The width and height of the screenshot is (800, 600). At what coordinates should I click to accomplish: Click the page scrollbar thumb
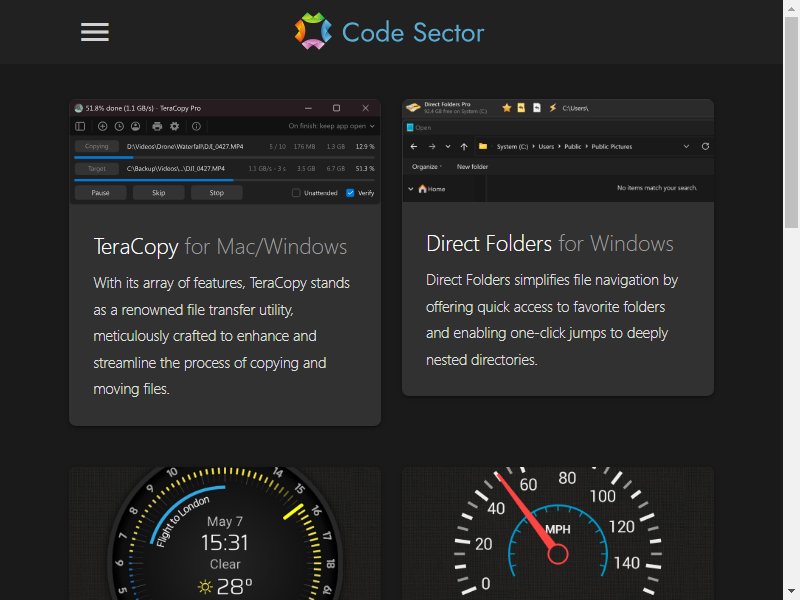791,122
